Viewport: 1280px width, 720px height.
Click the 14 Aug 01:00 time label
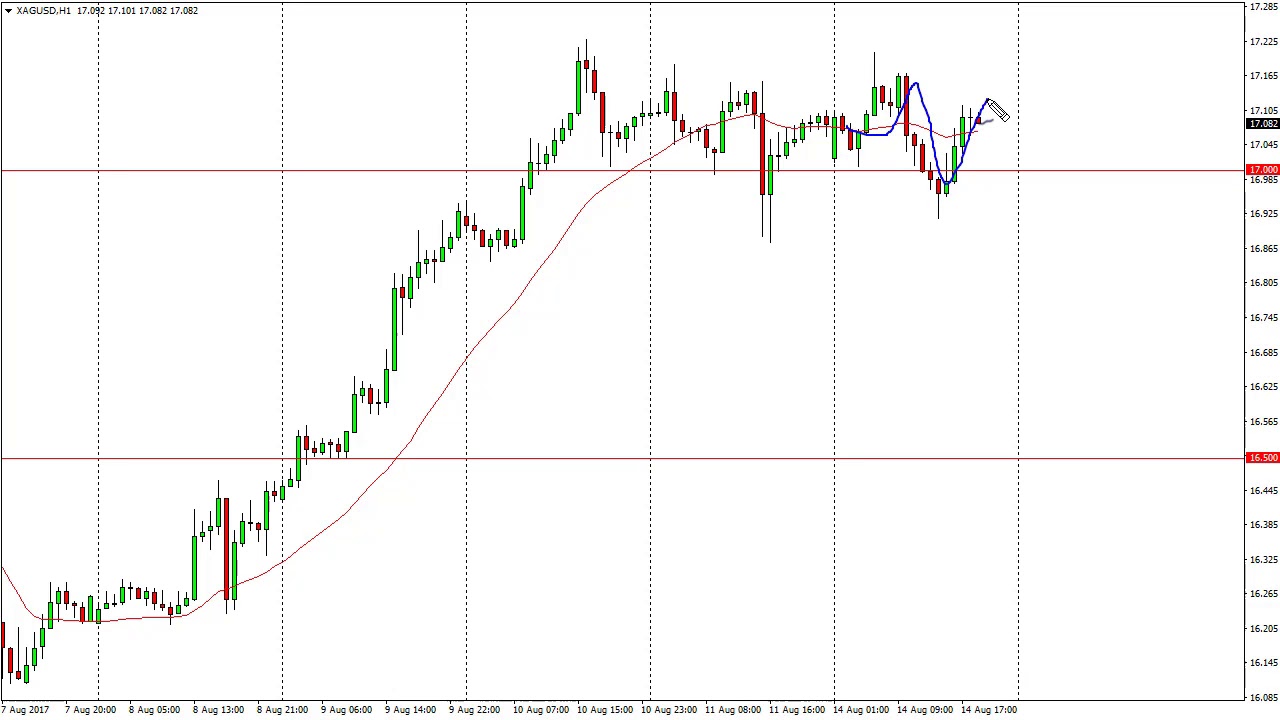[x=861, y=711]
